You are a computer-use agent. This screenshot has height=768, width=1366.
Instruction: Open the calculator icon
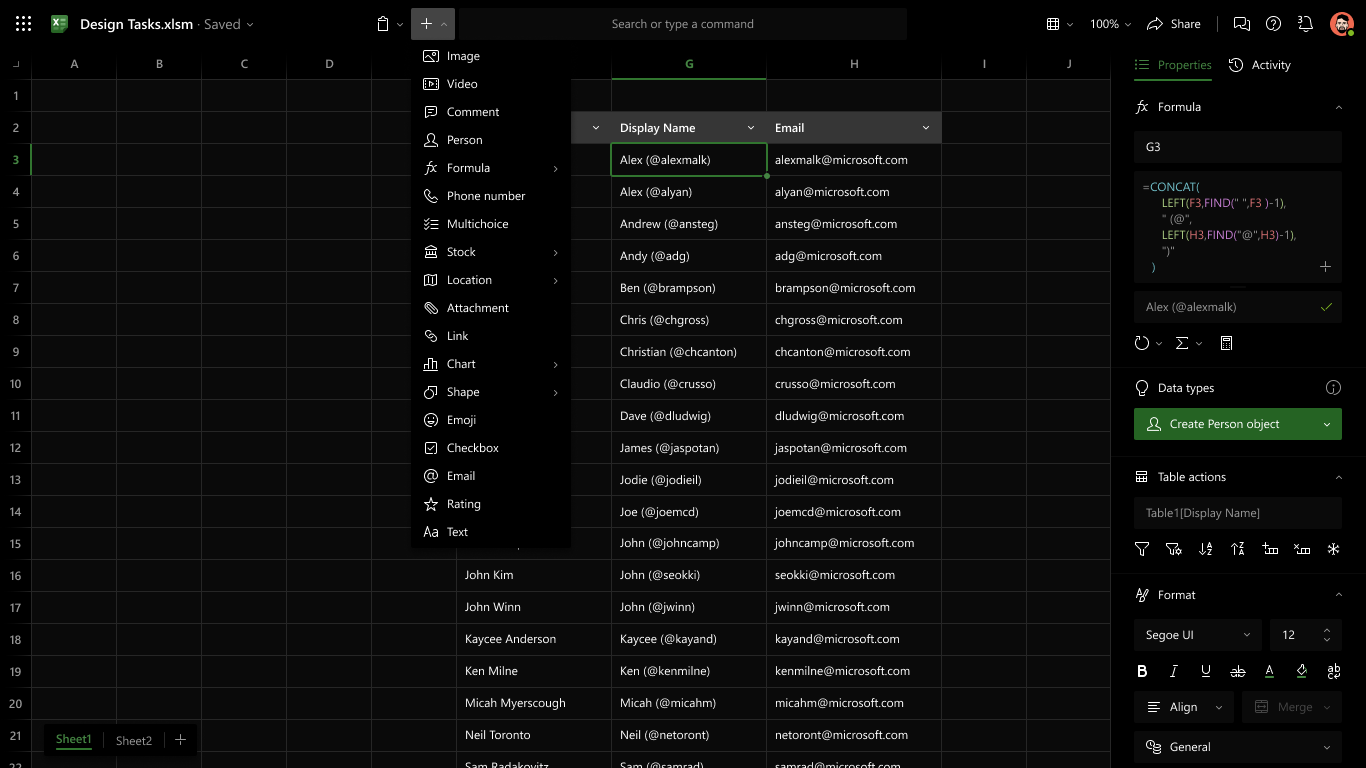[x=1226, y=343]
